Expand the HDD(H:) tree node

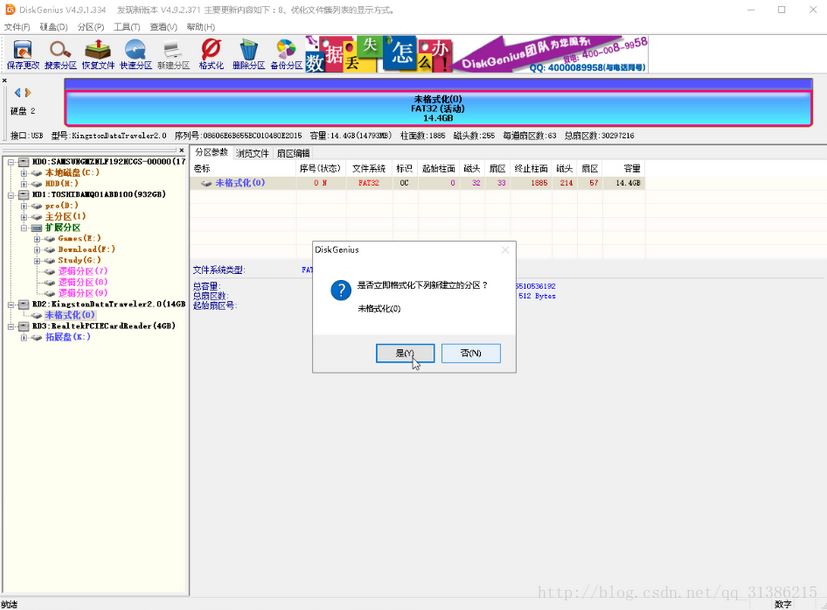(24, 184)
